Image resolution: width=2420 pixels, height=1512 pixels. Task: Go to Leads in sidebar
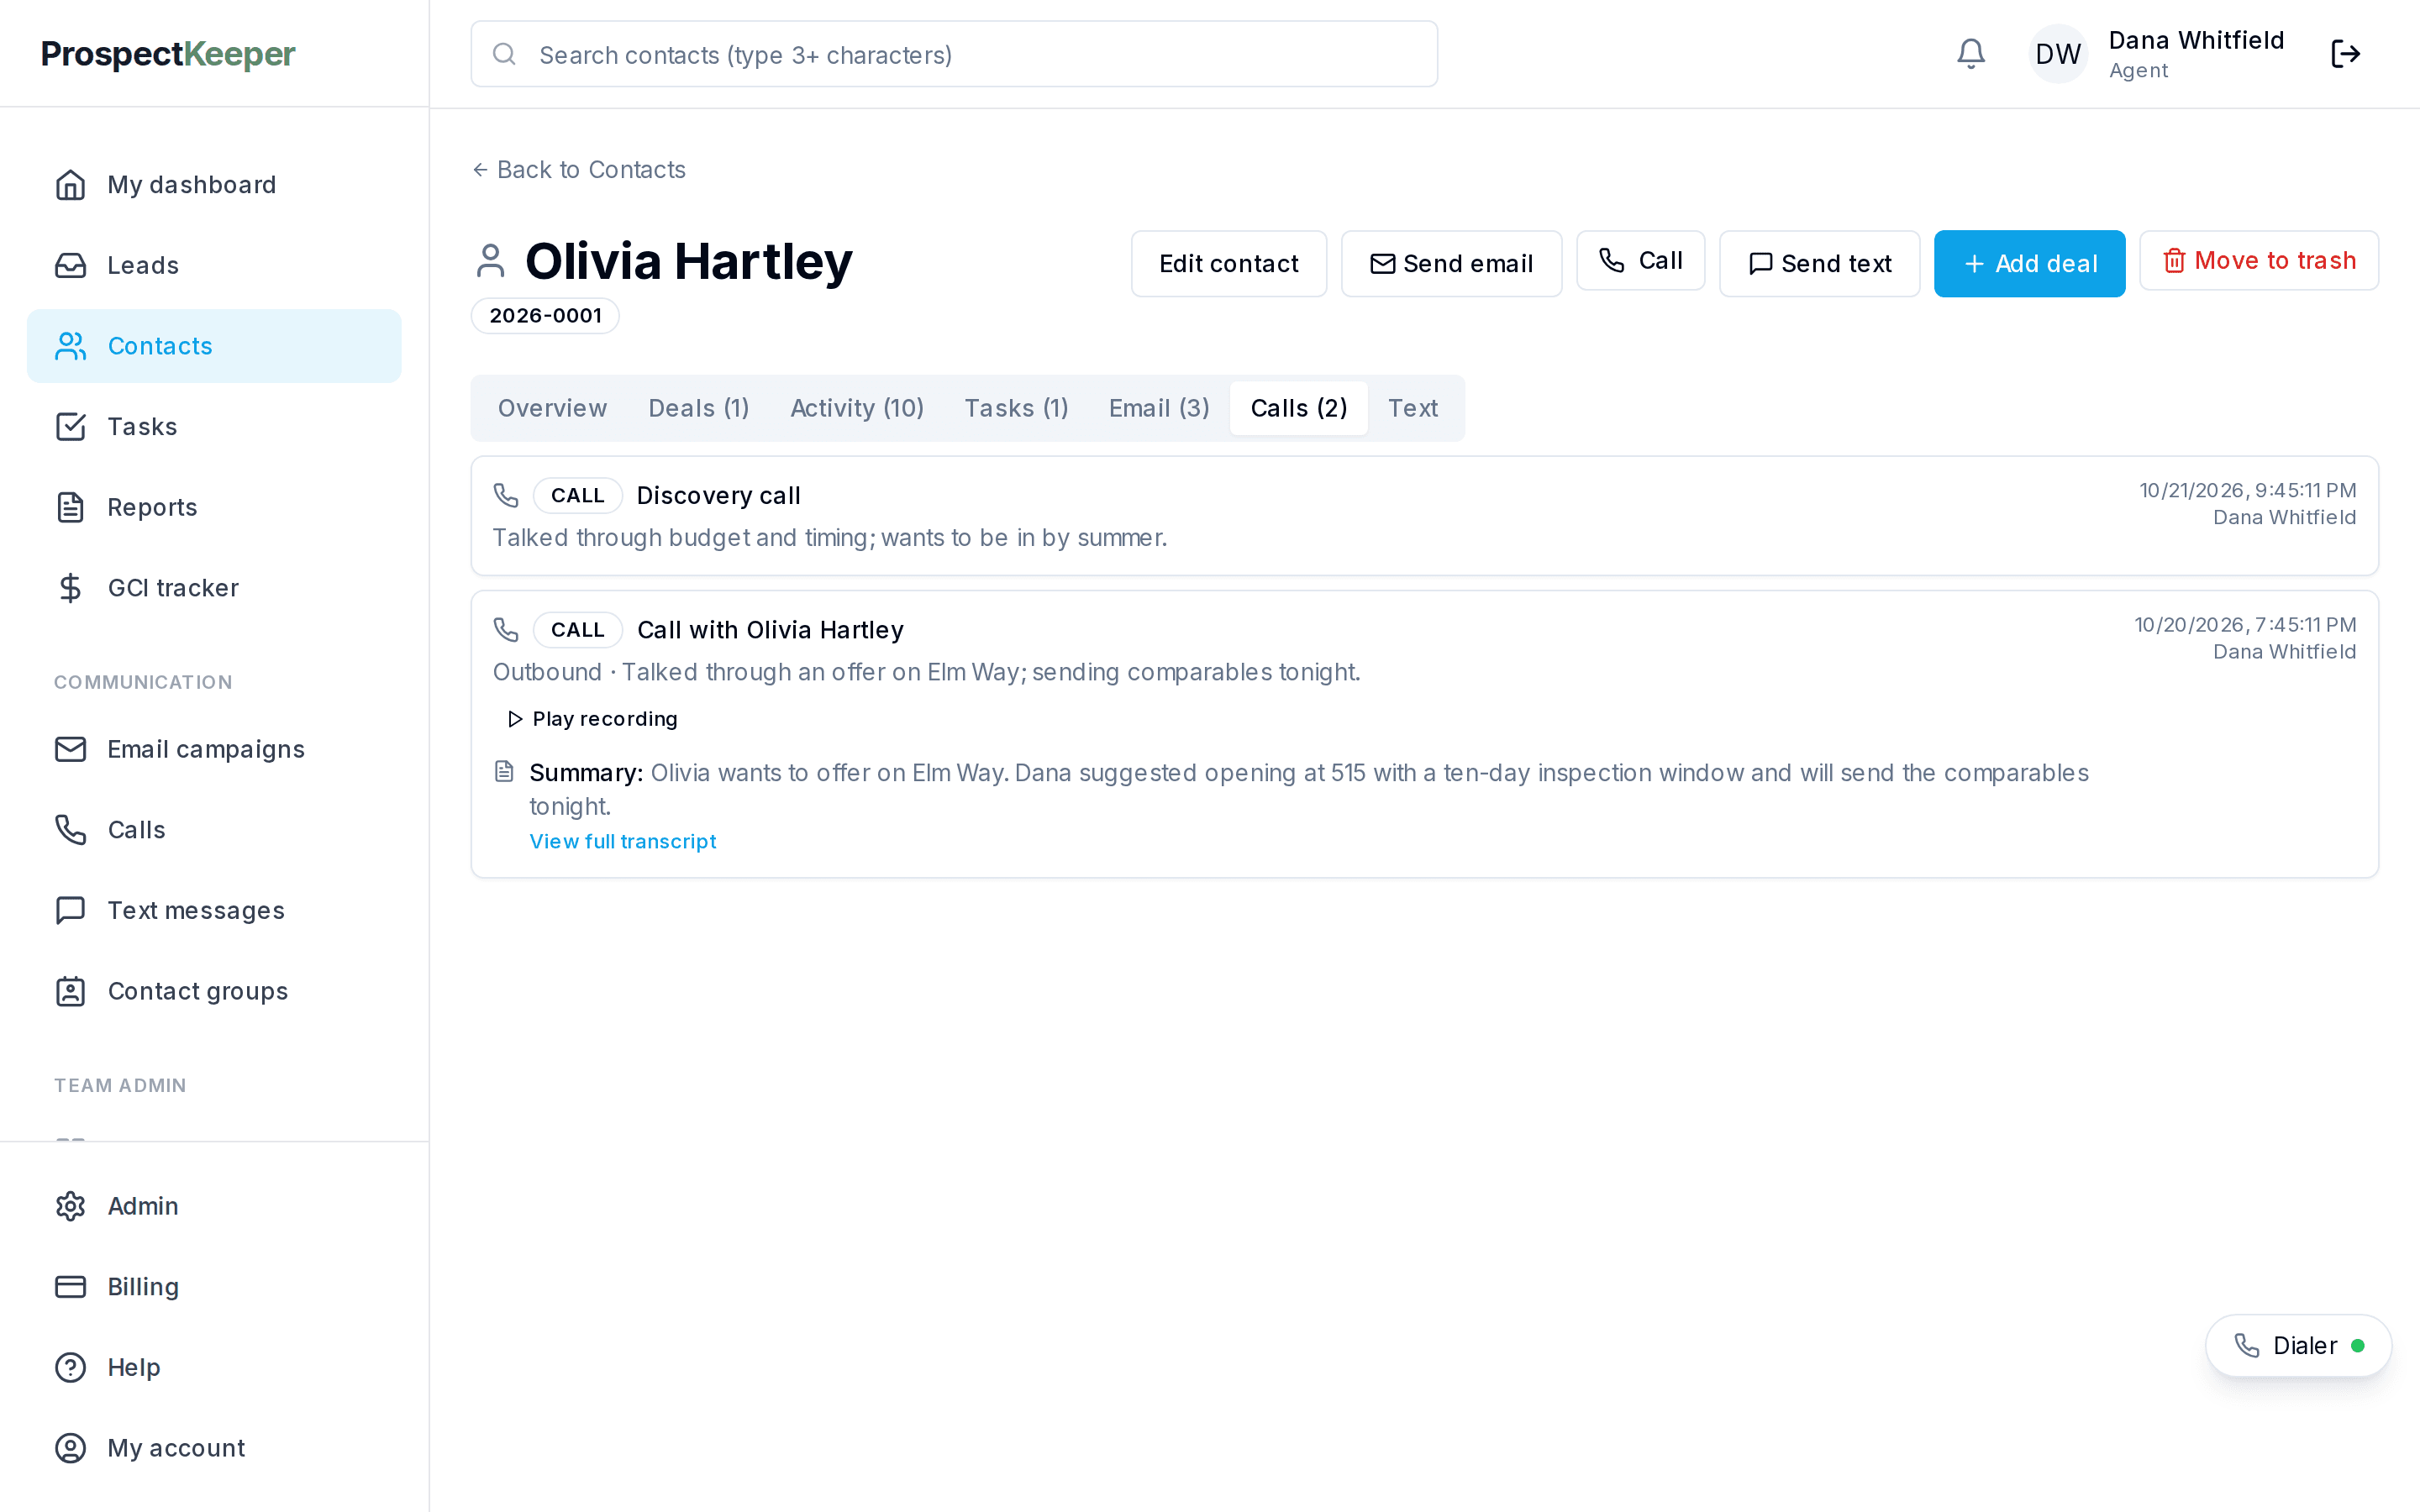[x=214, y=265]
